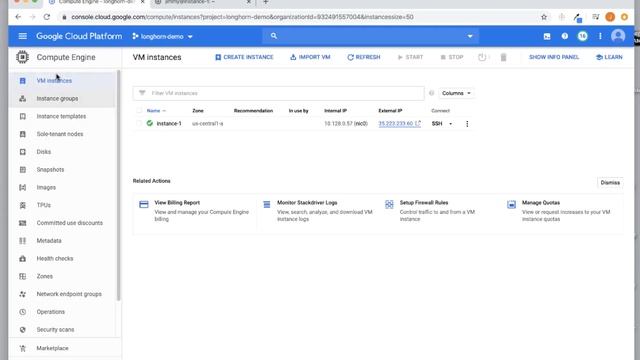Screen dimensions: 640x360
Task: Reload the browser page
Action: point(47,17)
